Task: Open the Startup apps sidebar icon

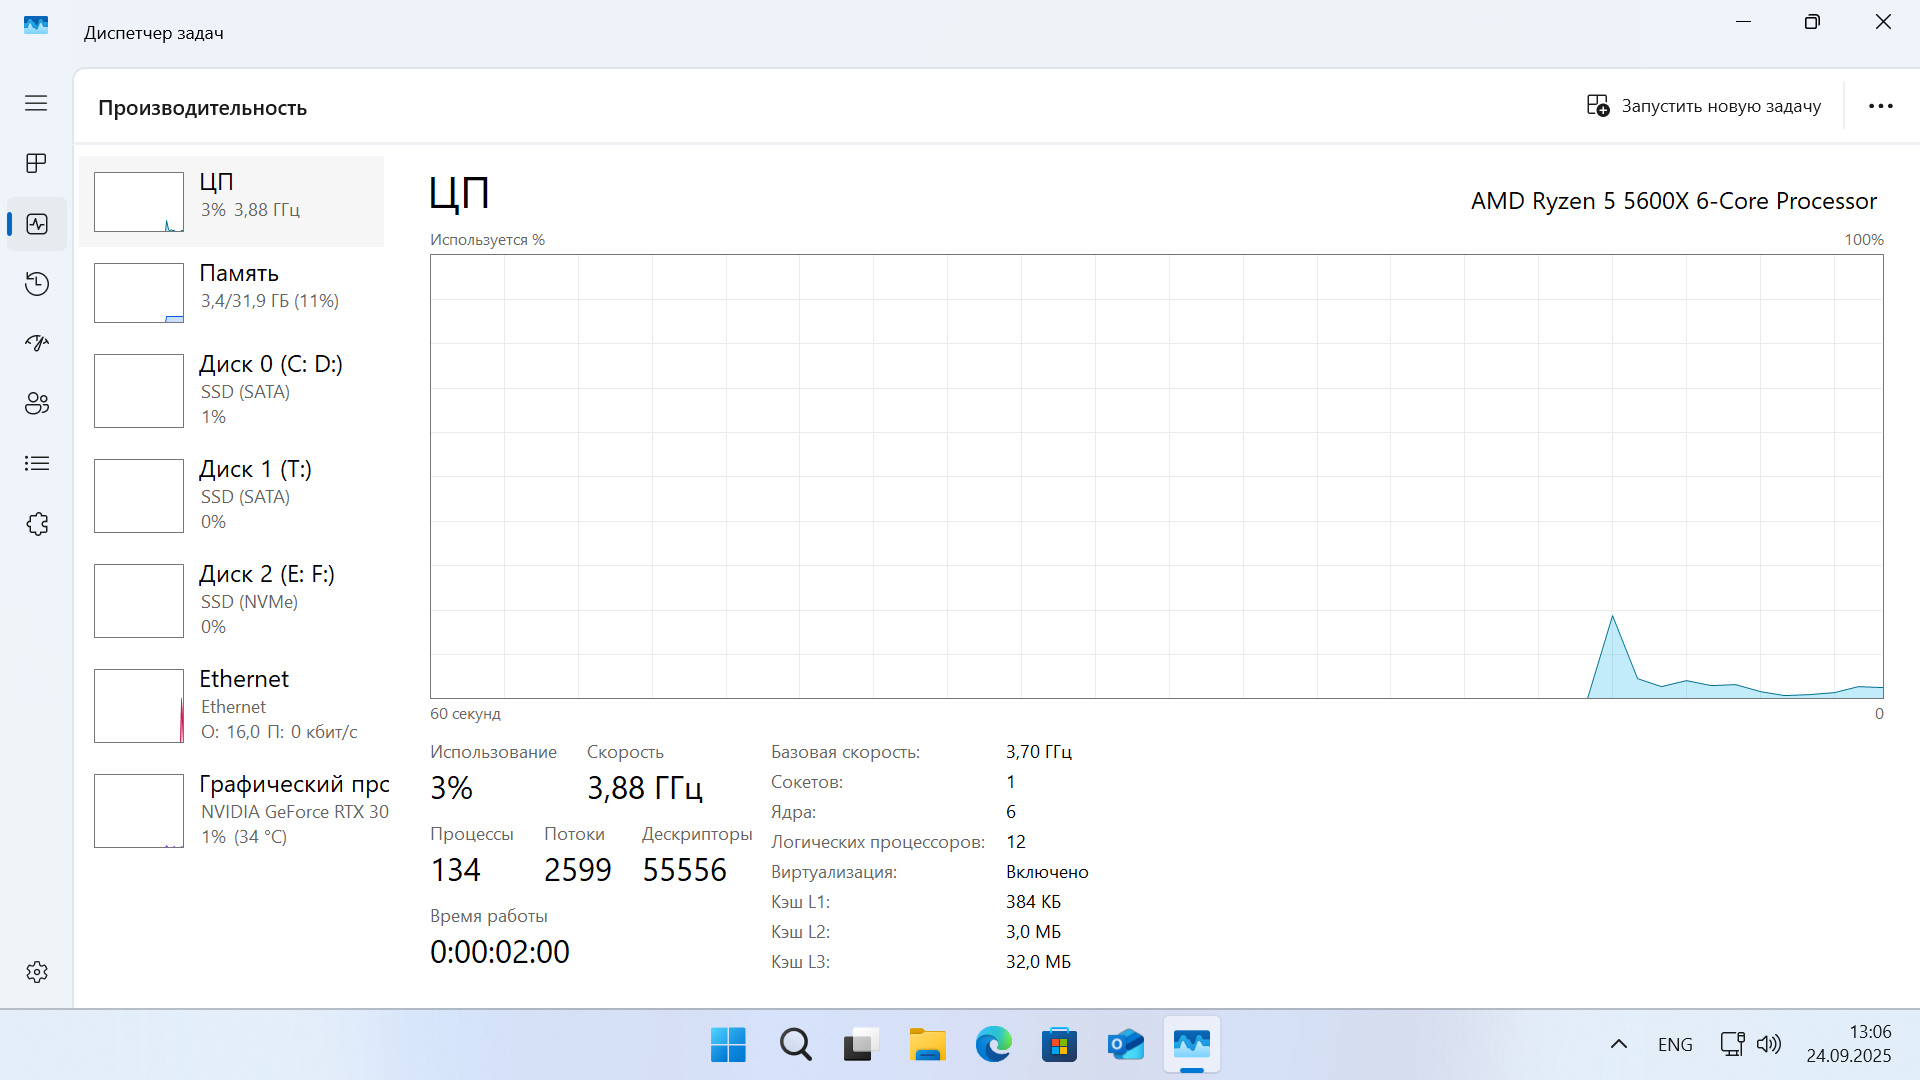Action: click(37, 344)
